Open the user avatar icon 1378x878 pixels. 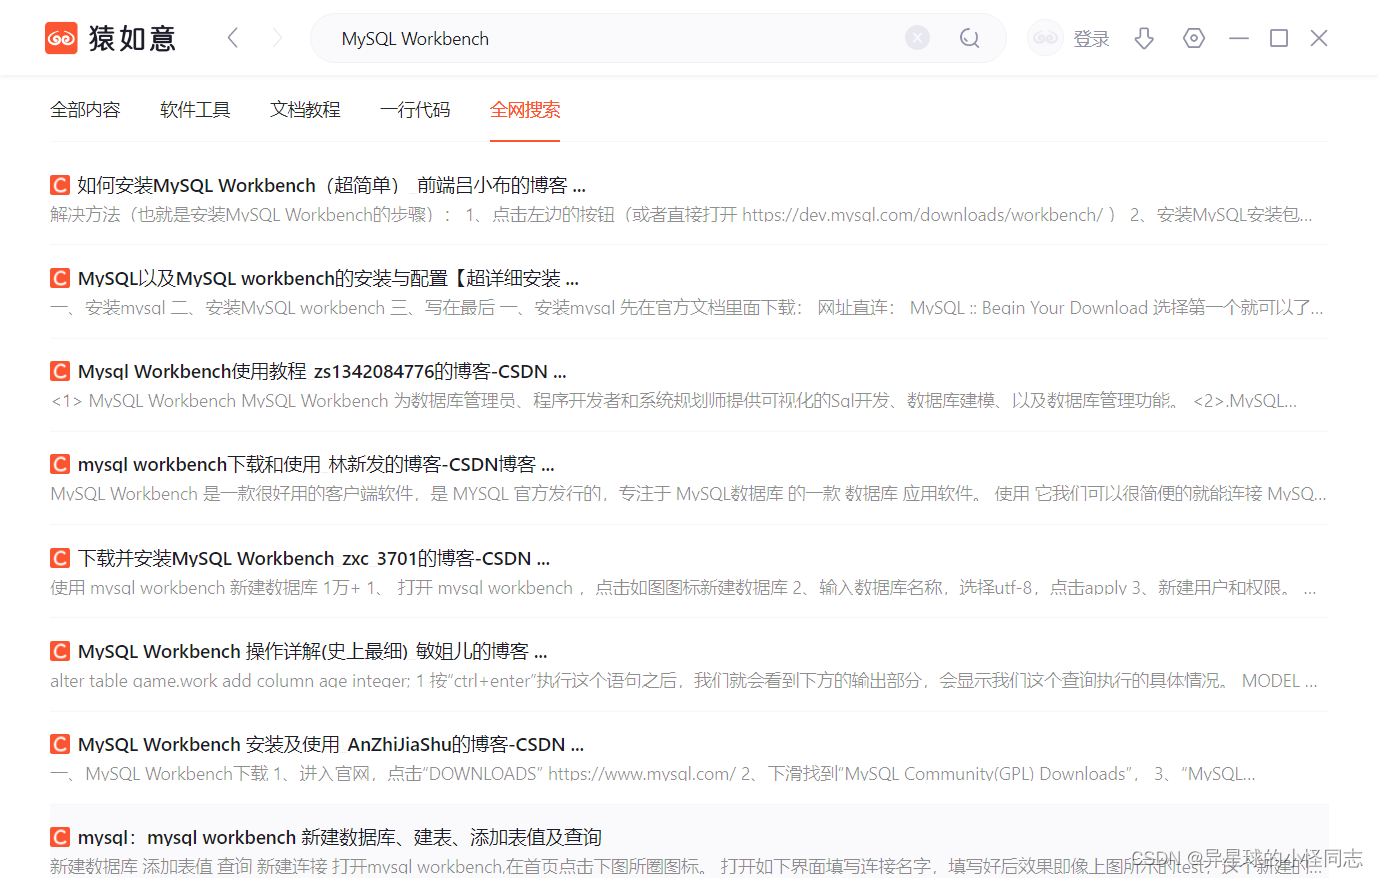1045,38
